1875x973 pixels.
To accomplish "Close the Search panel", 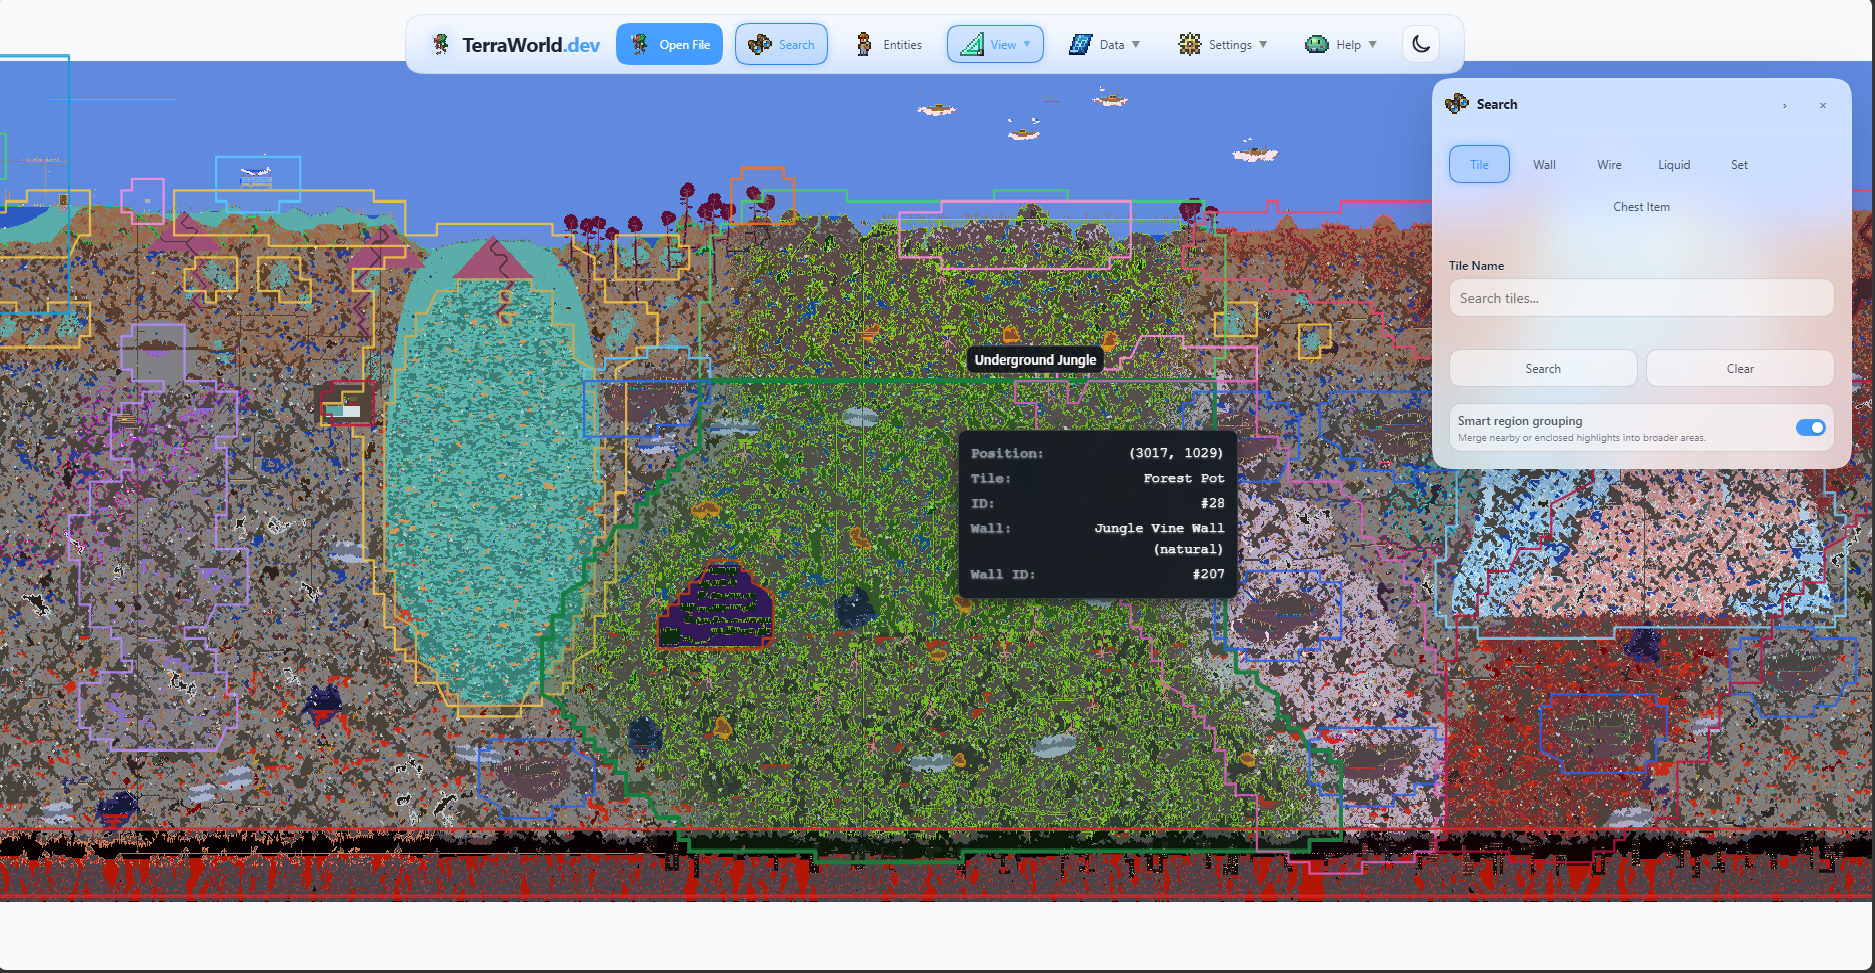I will 1823,105.
